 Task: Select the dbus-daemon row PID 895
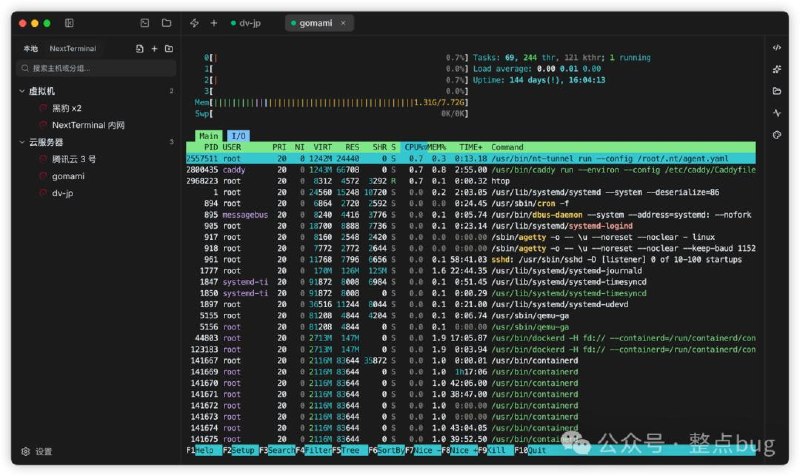(x=471, y=215)
